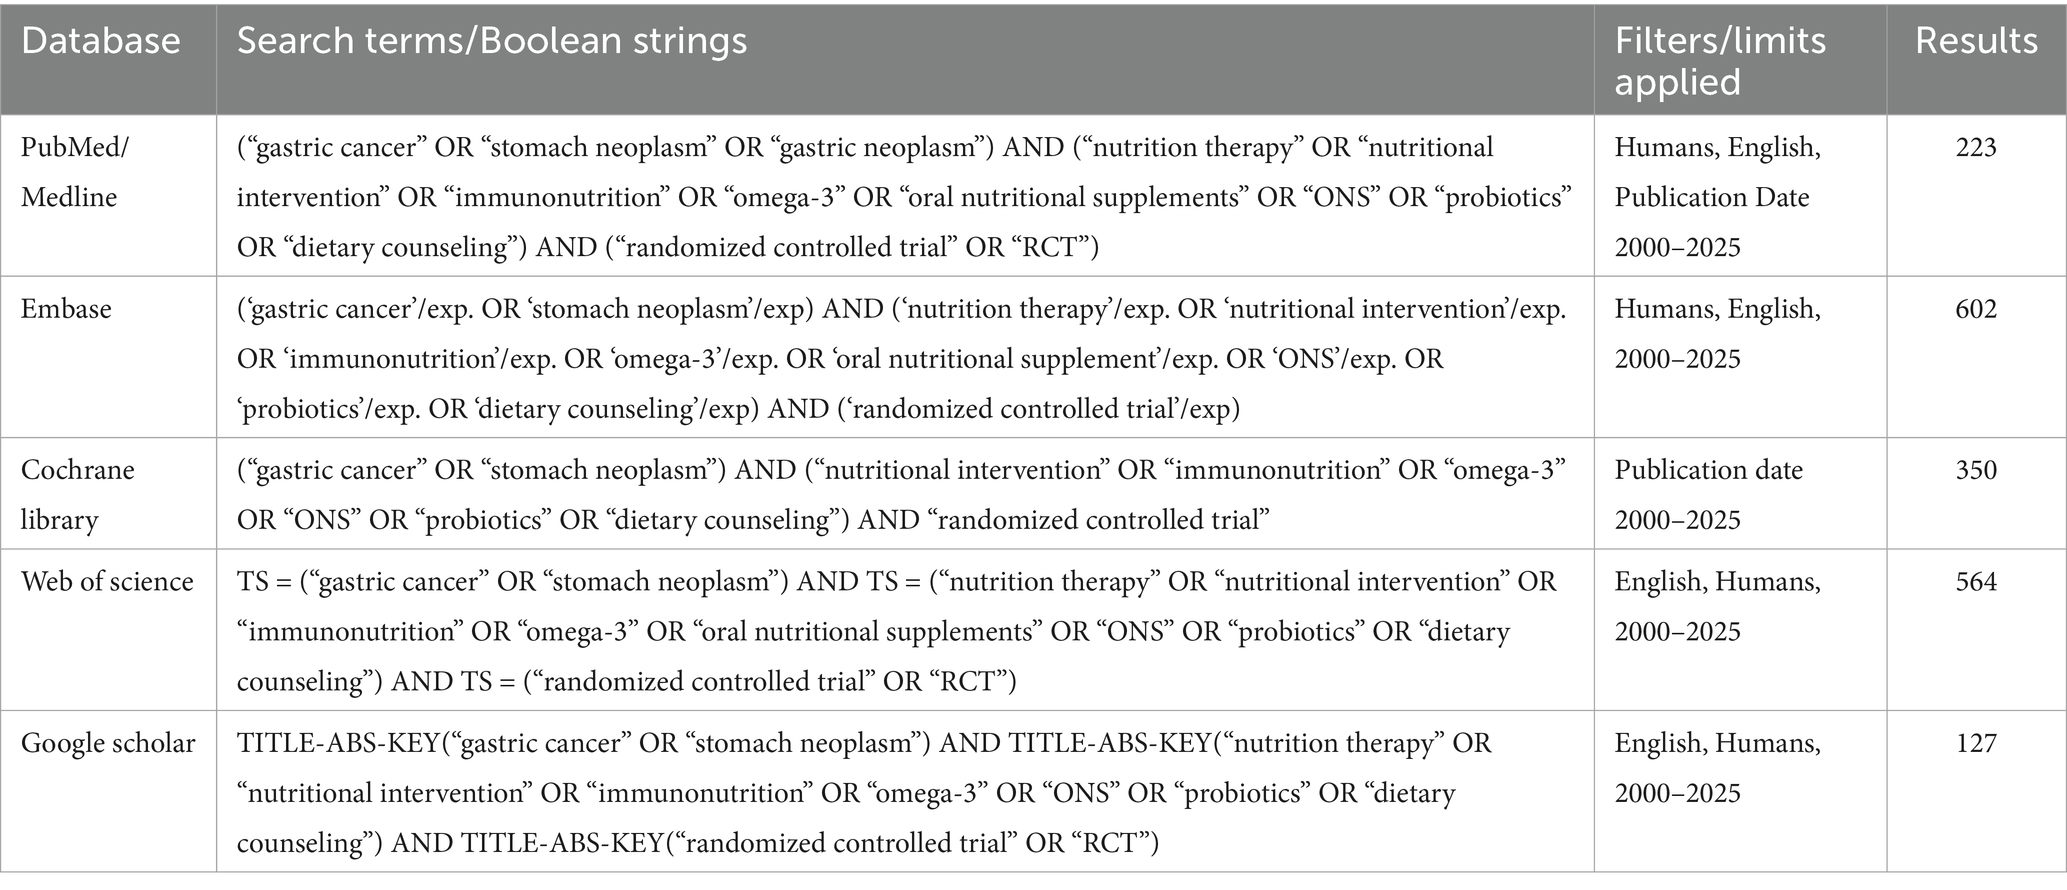
Task: Select the Embase database cell
Action: (x=66, y=309)
